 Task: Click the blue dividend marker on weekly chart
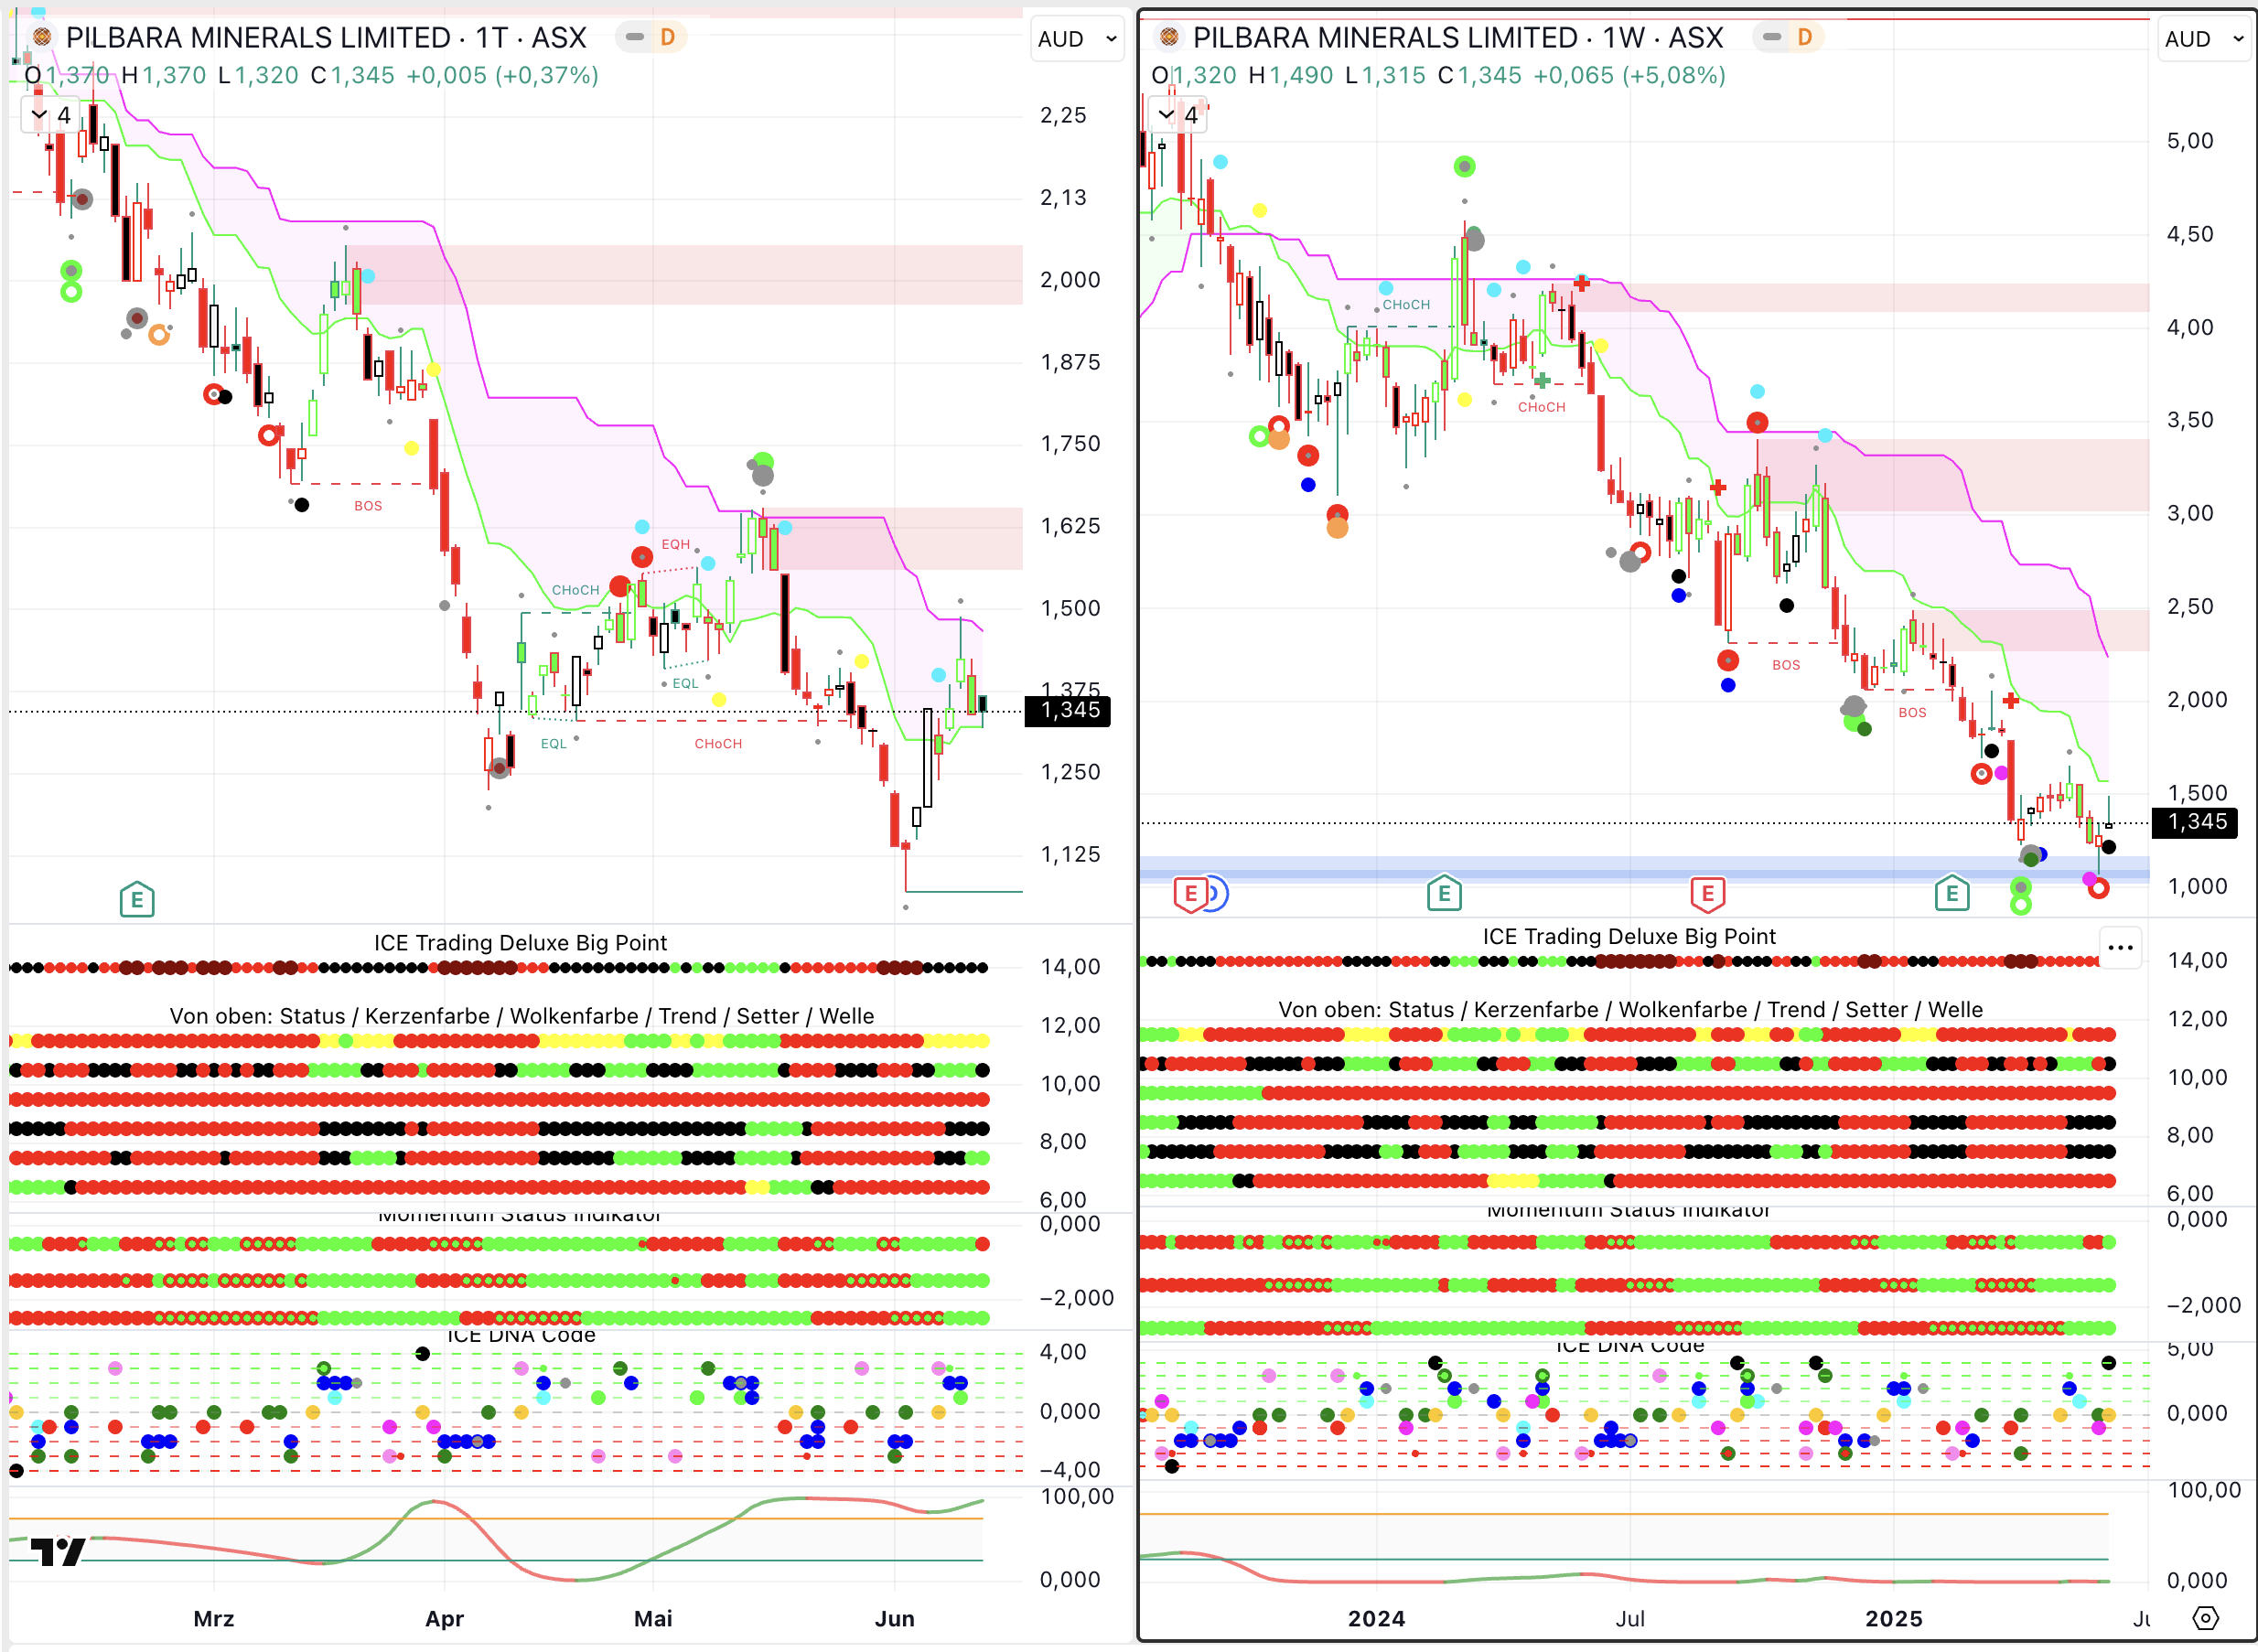[1217, 893]
